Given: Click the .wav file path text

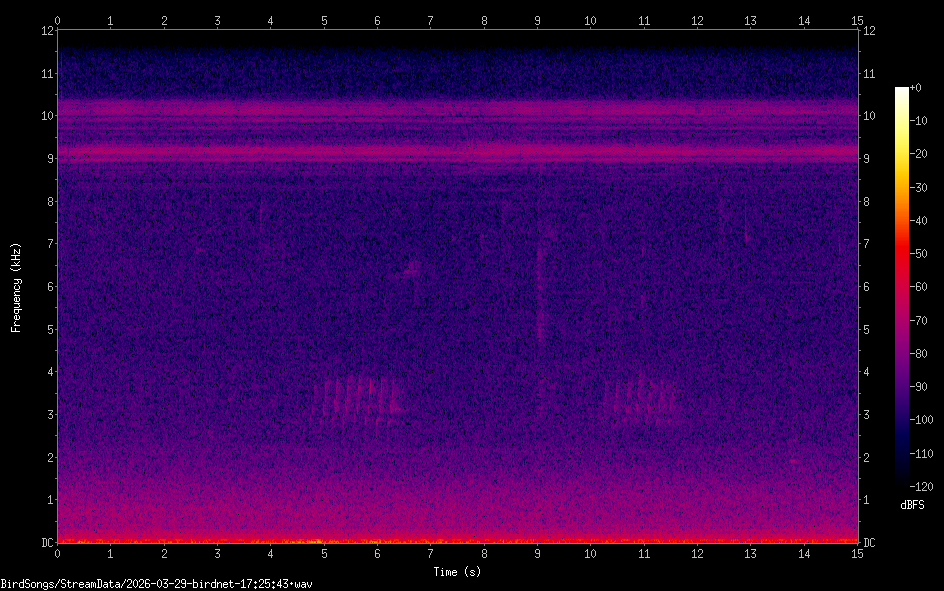Looking at the screenshot, I should pyautogui.click(x=156, y=584).
